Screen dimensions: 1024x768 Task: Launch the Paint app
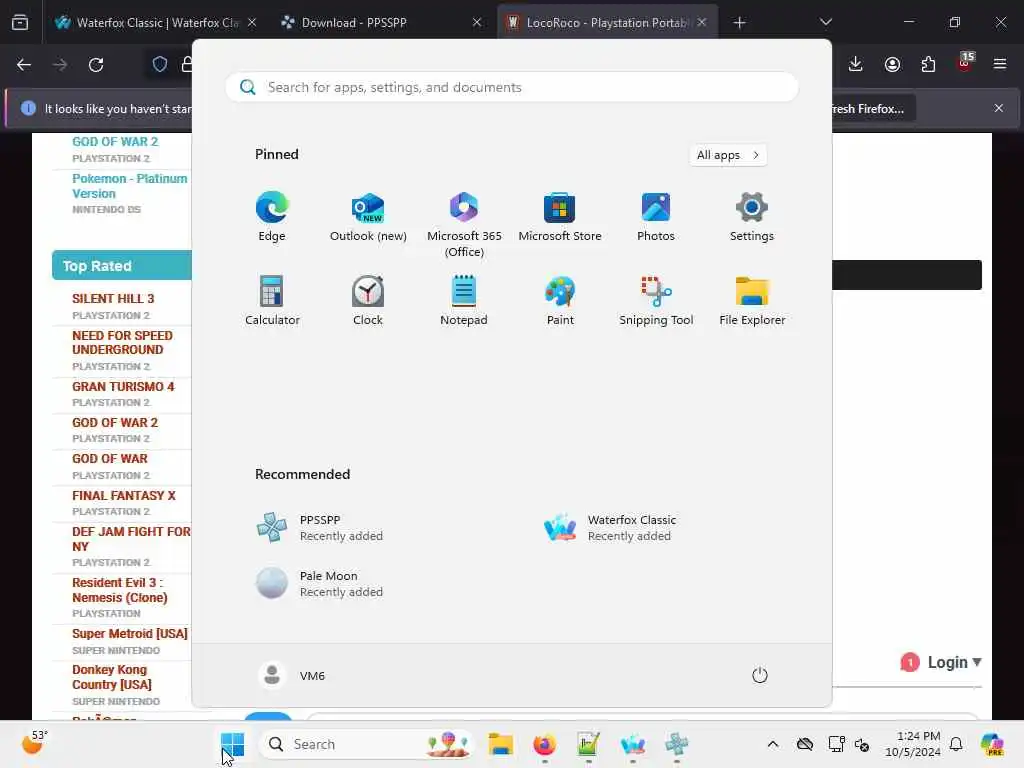[560, 300]
